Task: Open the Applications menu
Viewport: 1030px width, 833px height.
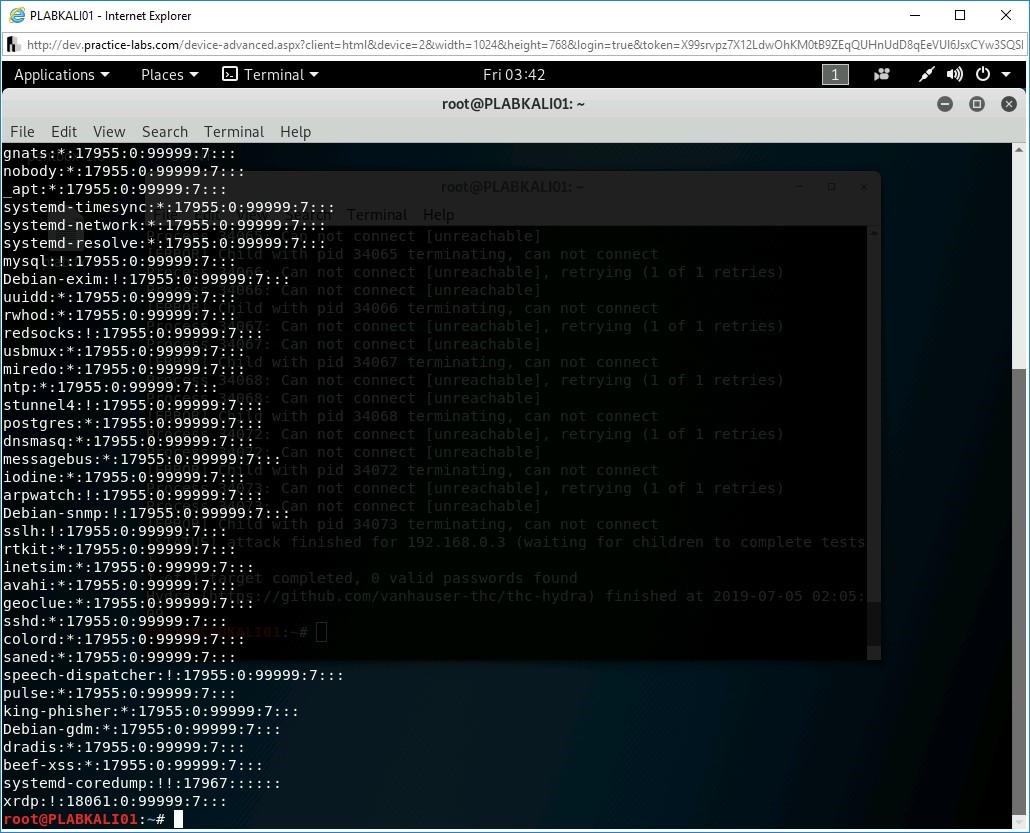Action: pyautogui.click(x=57, y=74)
